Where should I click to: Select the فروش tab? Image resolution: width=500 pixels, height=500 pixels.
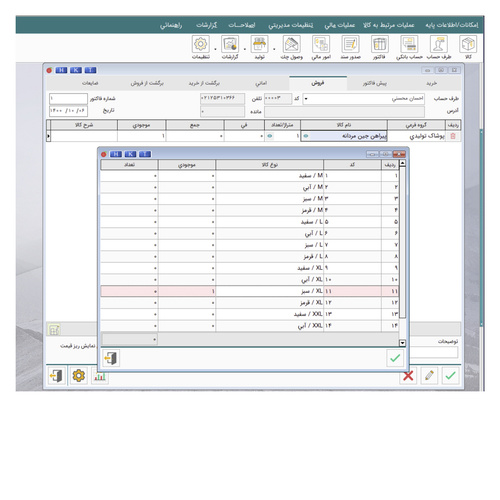318,83
